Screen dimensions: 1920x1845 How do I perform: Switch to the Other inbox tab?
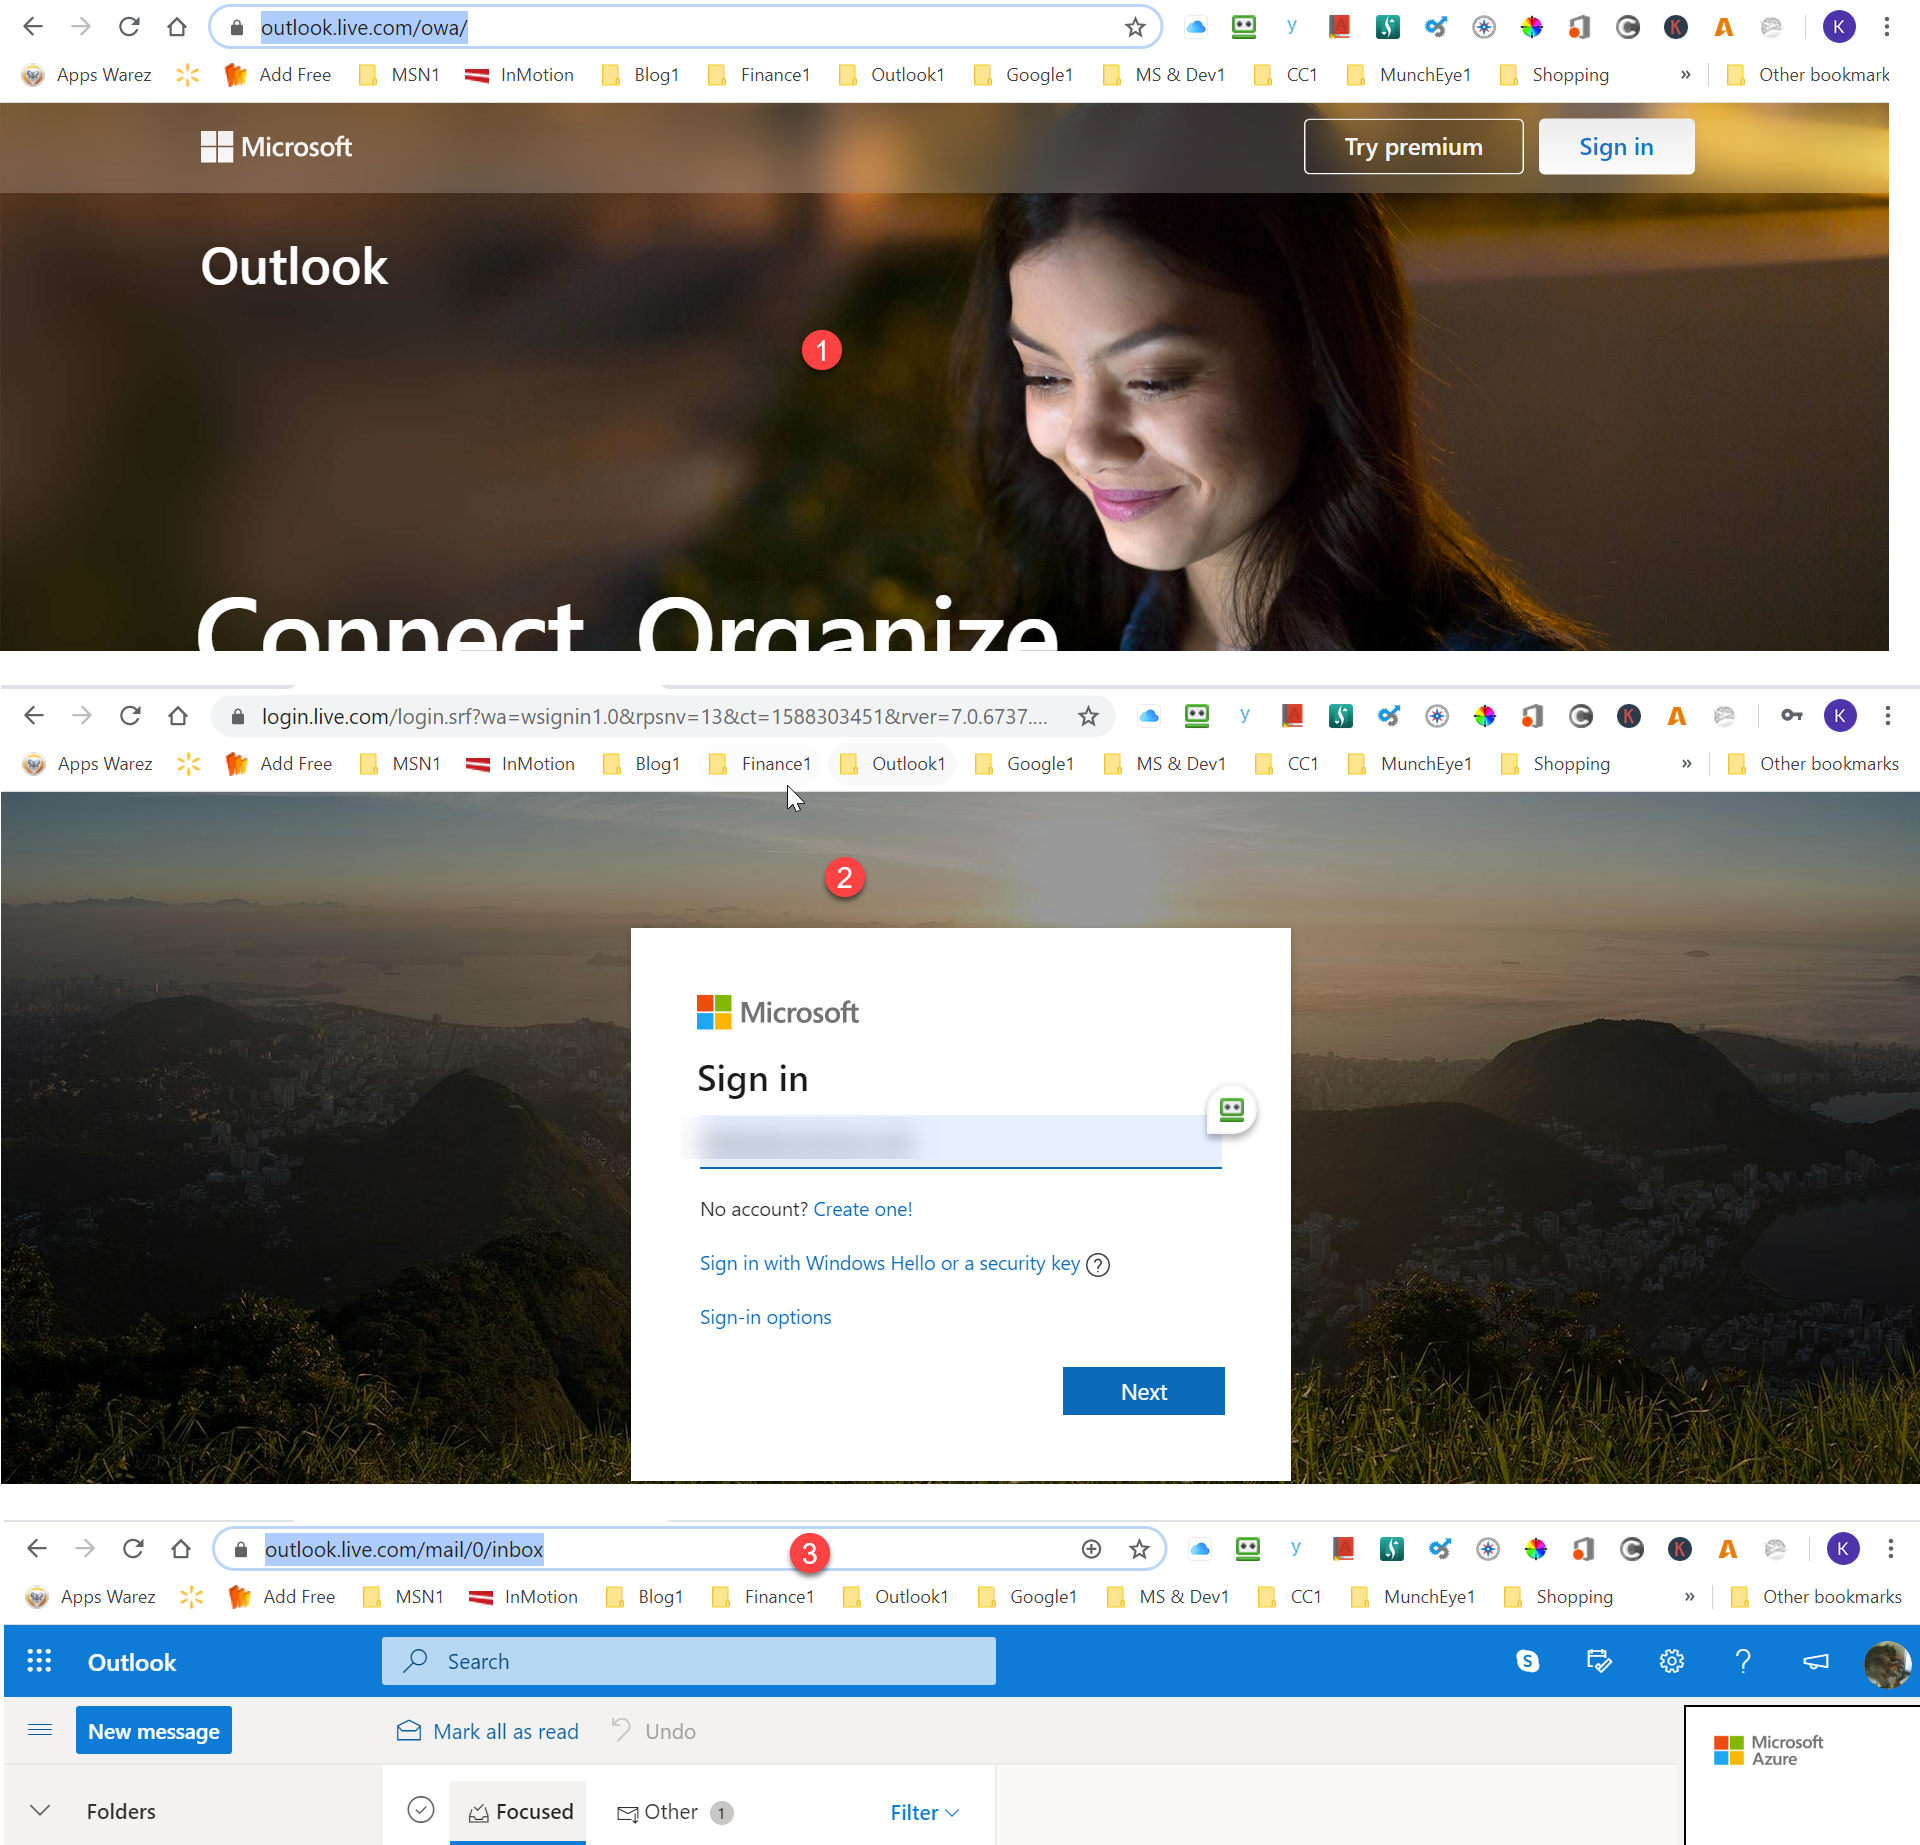point(675,1812)
